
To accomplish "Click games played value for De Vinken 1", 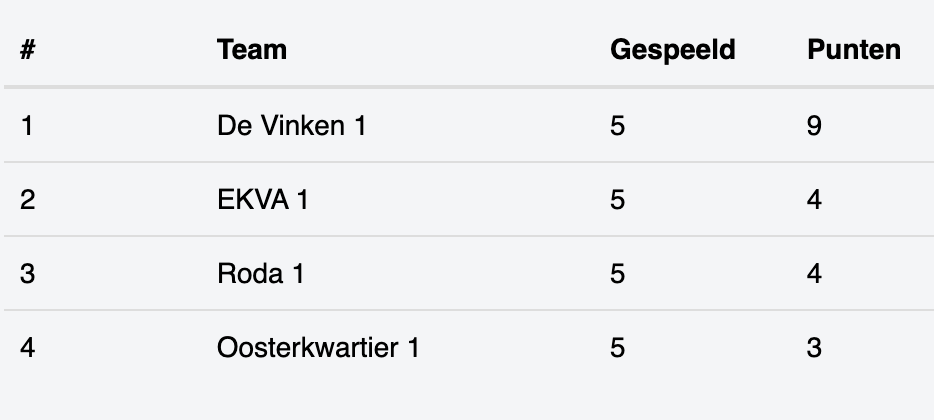I will pos(617,126).
